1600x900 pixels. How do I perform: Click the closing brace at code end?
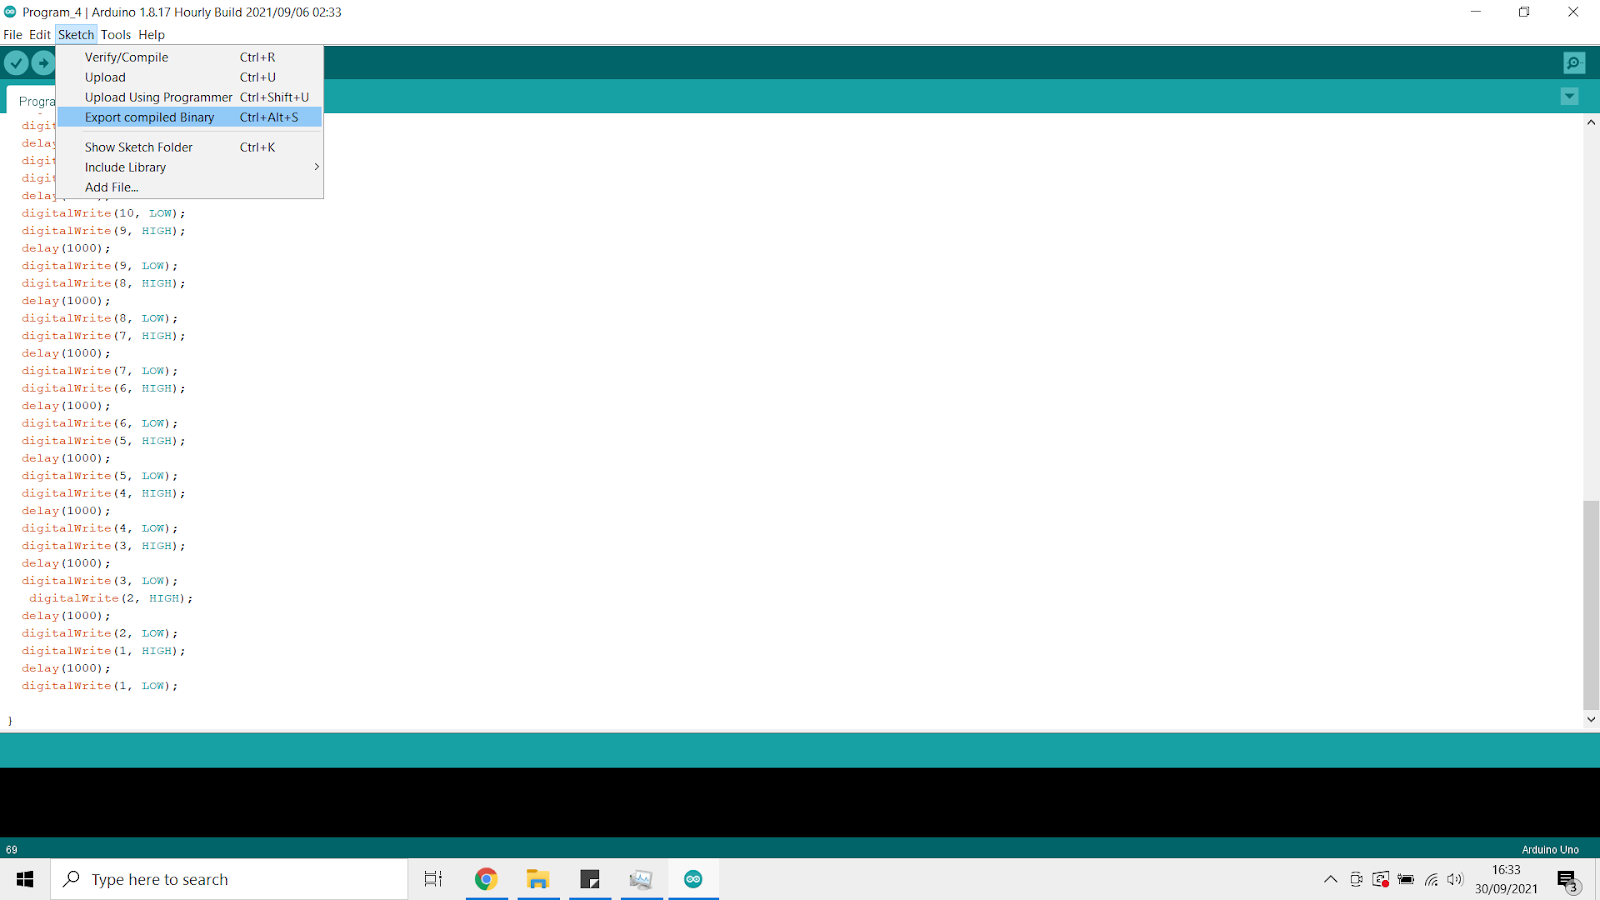coord(10,721)
